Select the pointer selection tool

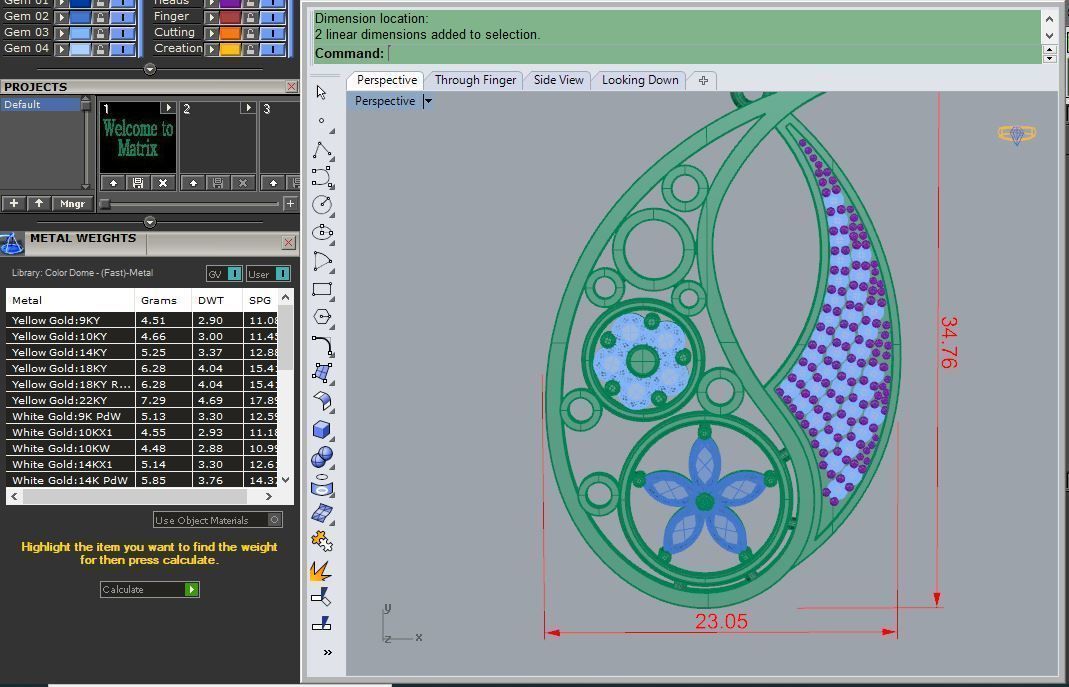pos(321,92)
